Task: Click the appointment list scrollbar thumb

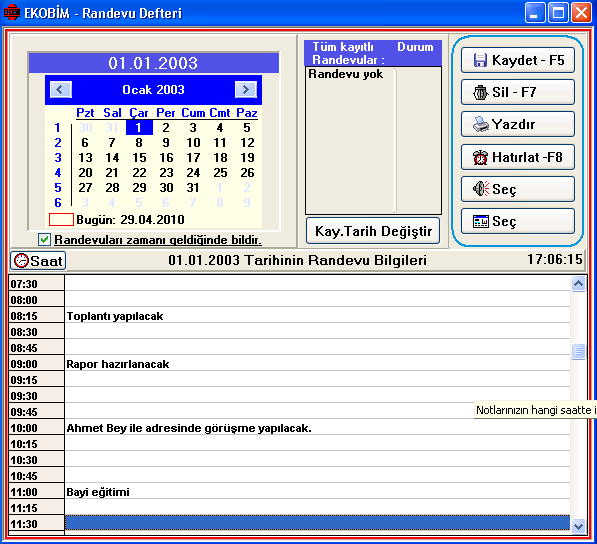Action: coord(578,351)
